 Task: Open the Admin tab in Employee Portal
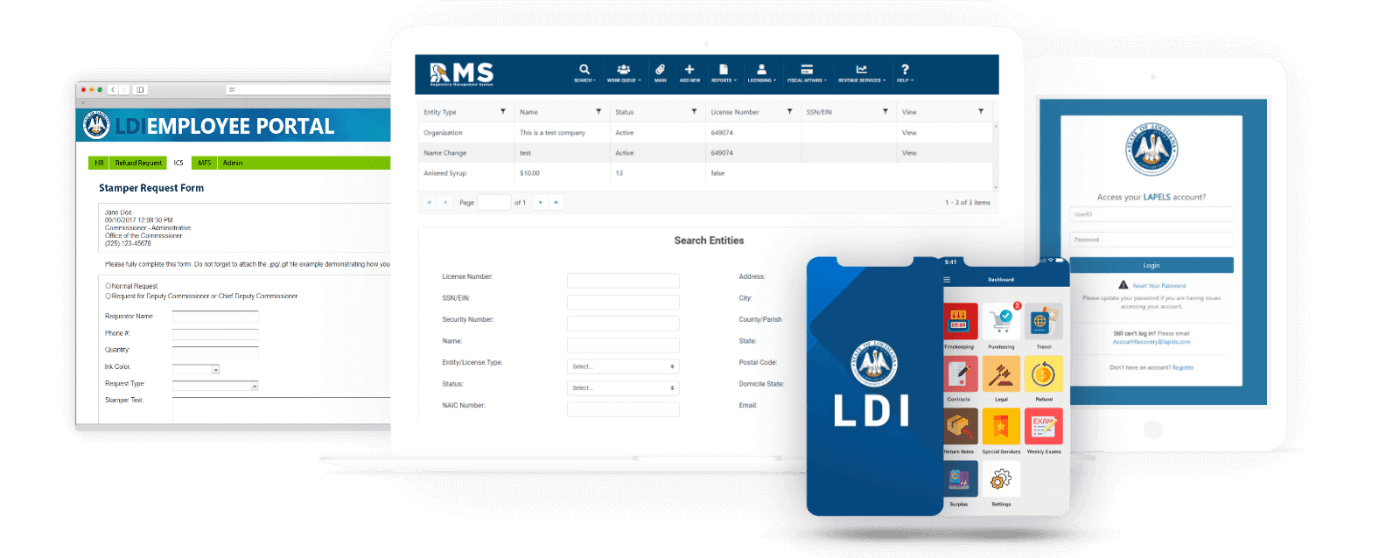pos(232,163)
